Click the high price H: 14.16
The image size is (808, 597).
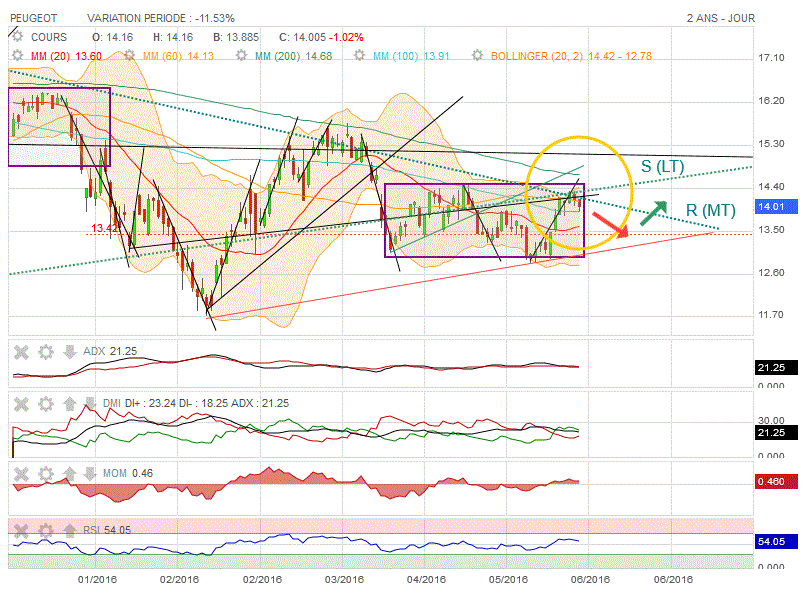(173, 37)
